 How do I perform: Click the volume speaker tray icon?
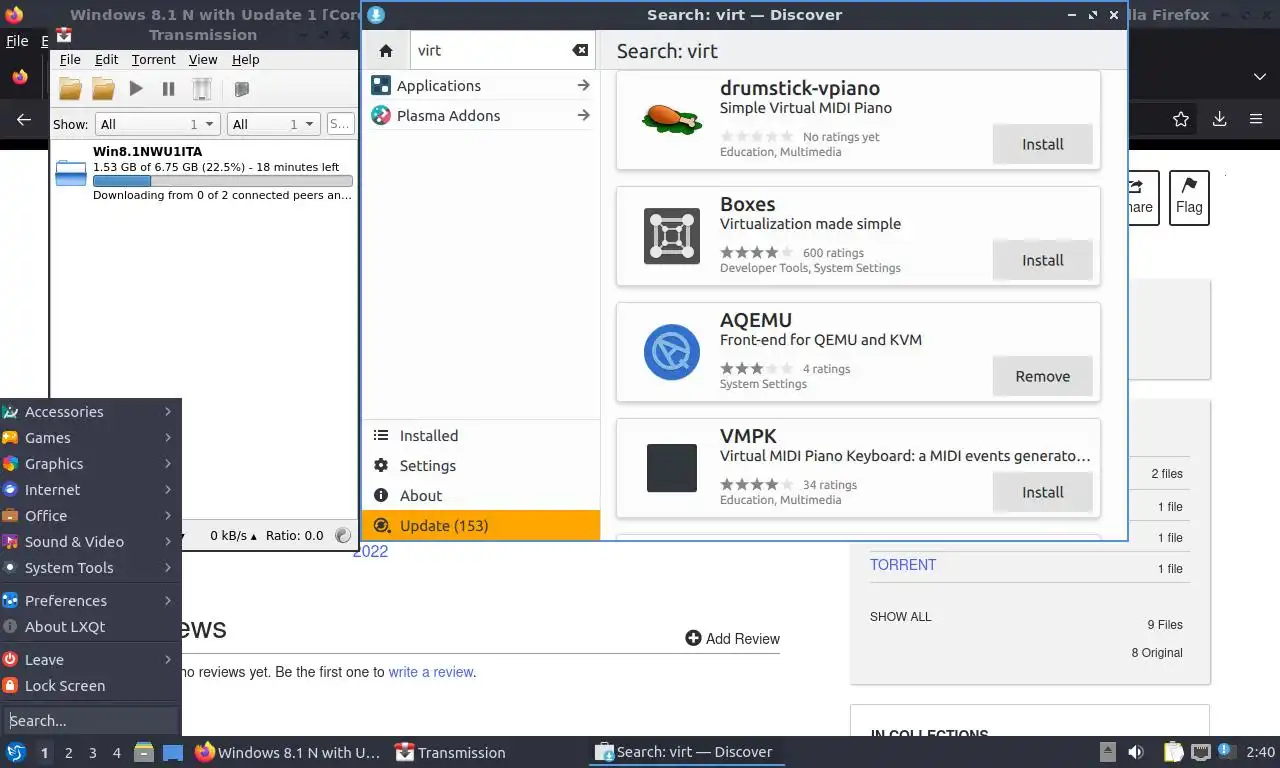click(x=1136, y=752)
